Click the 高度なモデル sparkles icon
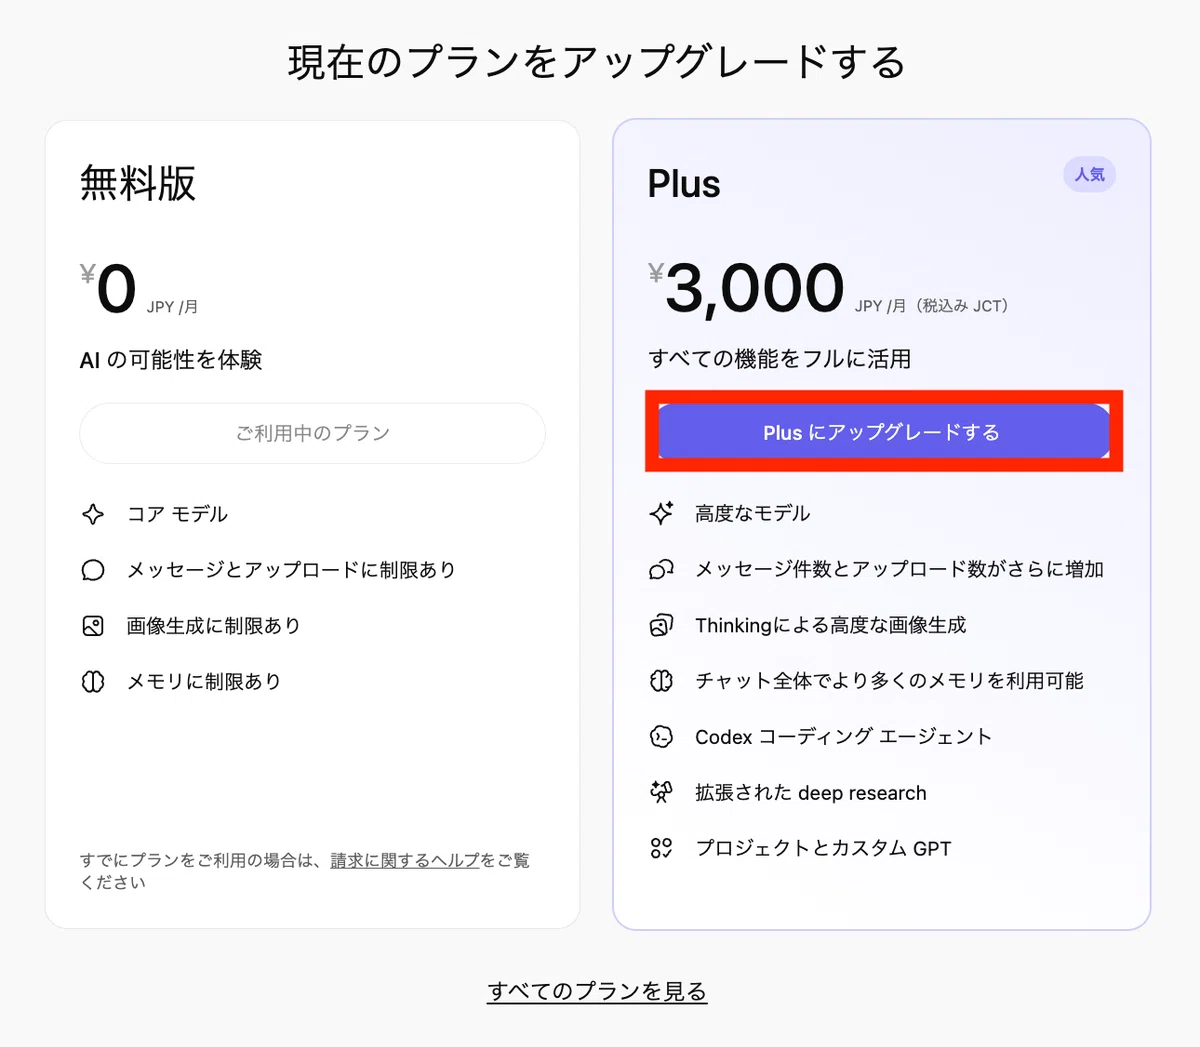The width and height of the screenshot is (1200, 1047). pyautogui.click(x=661, y=513)
